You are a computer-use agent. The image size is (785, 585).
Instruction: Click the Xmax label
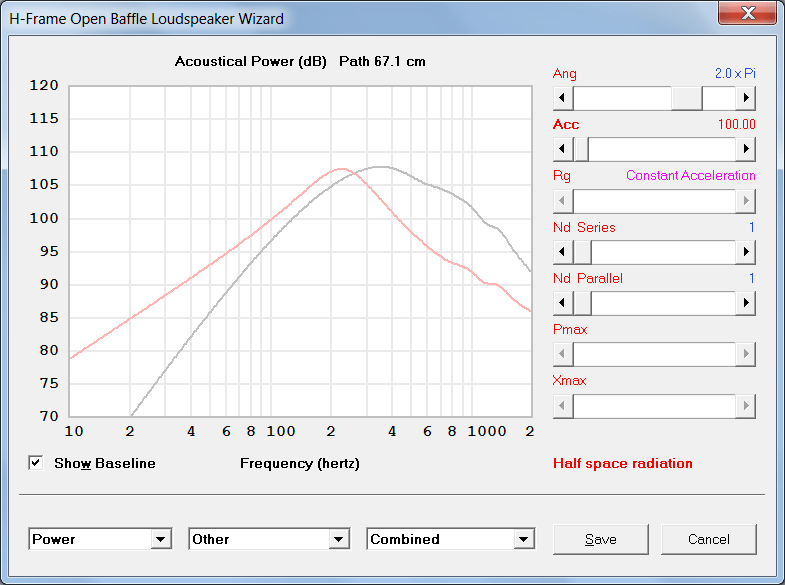tap(569, 380)
